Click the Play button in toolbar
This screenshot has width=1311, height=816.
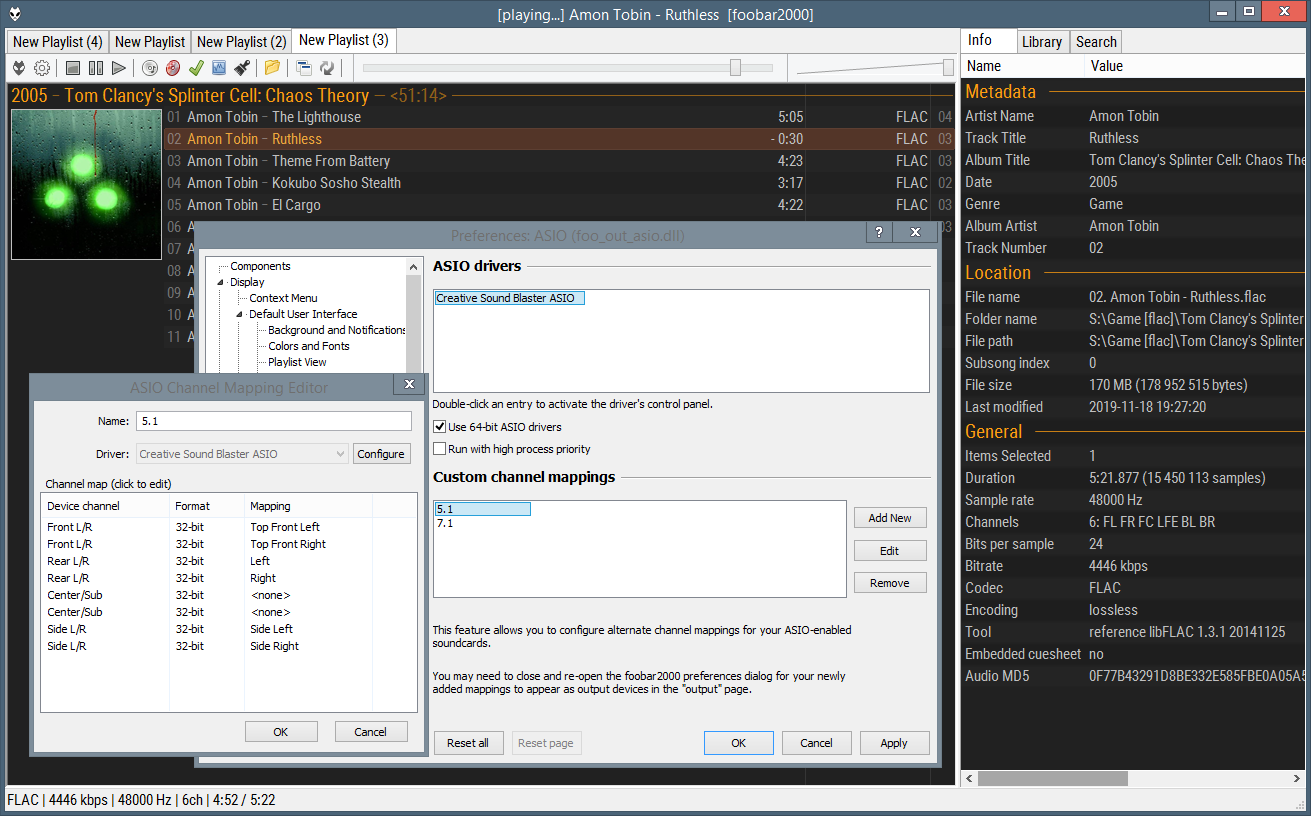click(x=119, y=68)
